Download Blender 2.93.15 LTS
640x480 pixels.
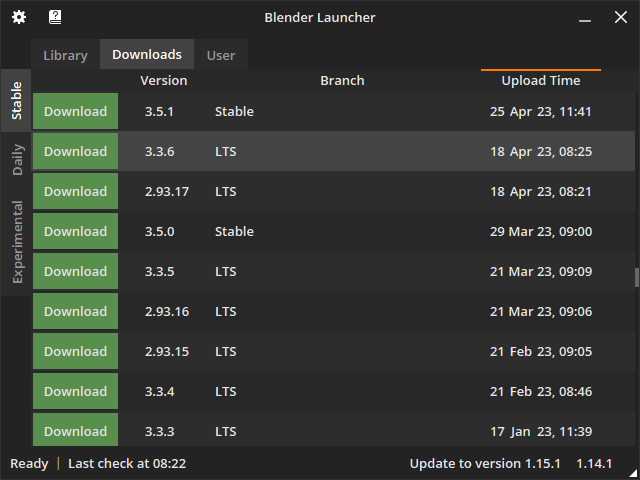75,351
